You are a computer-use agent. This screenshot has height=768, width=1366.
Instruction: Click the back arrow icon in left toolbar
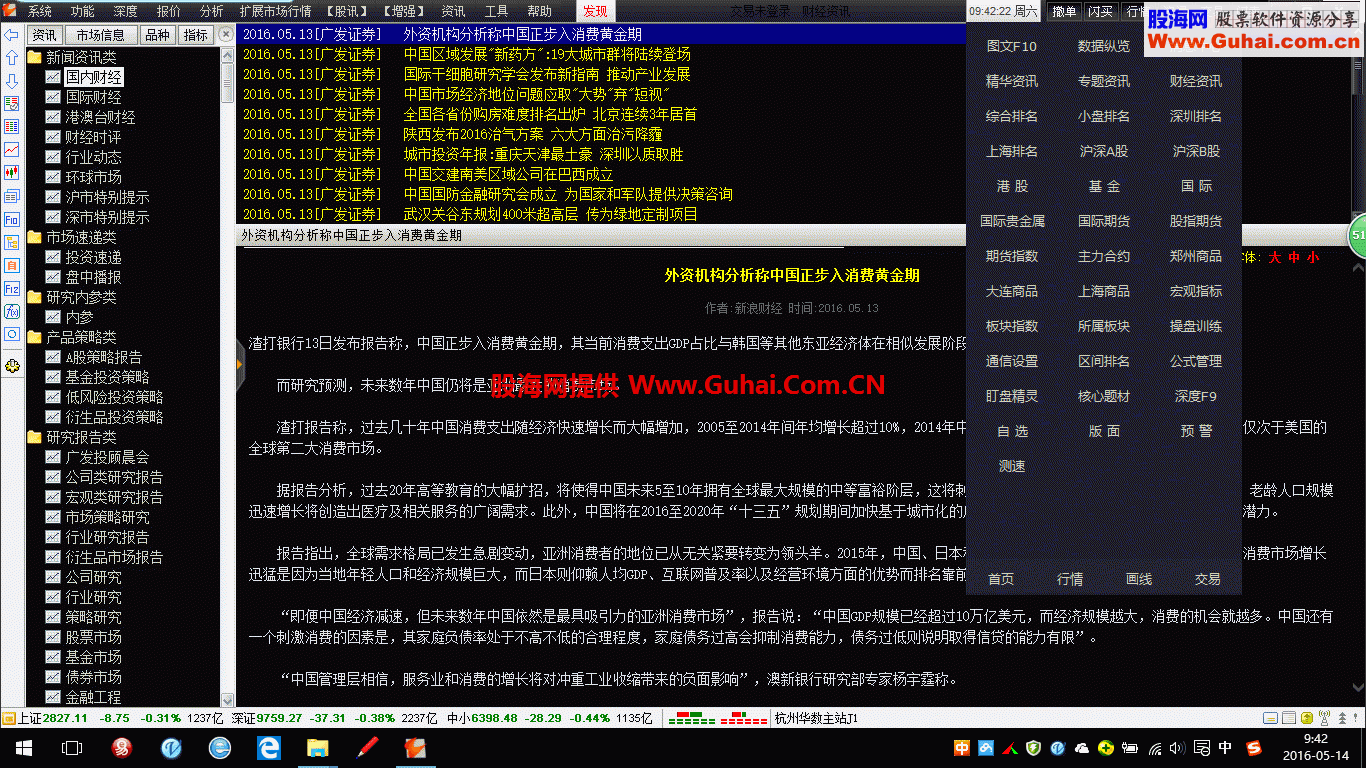[x=11, y=35]
